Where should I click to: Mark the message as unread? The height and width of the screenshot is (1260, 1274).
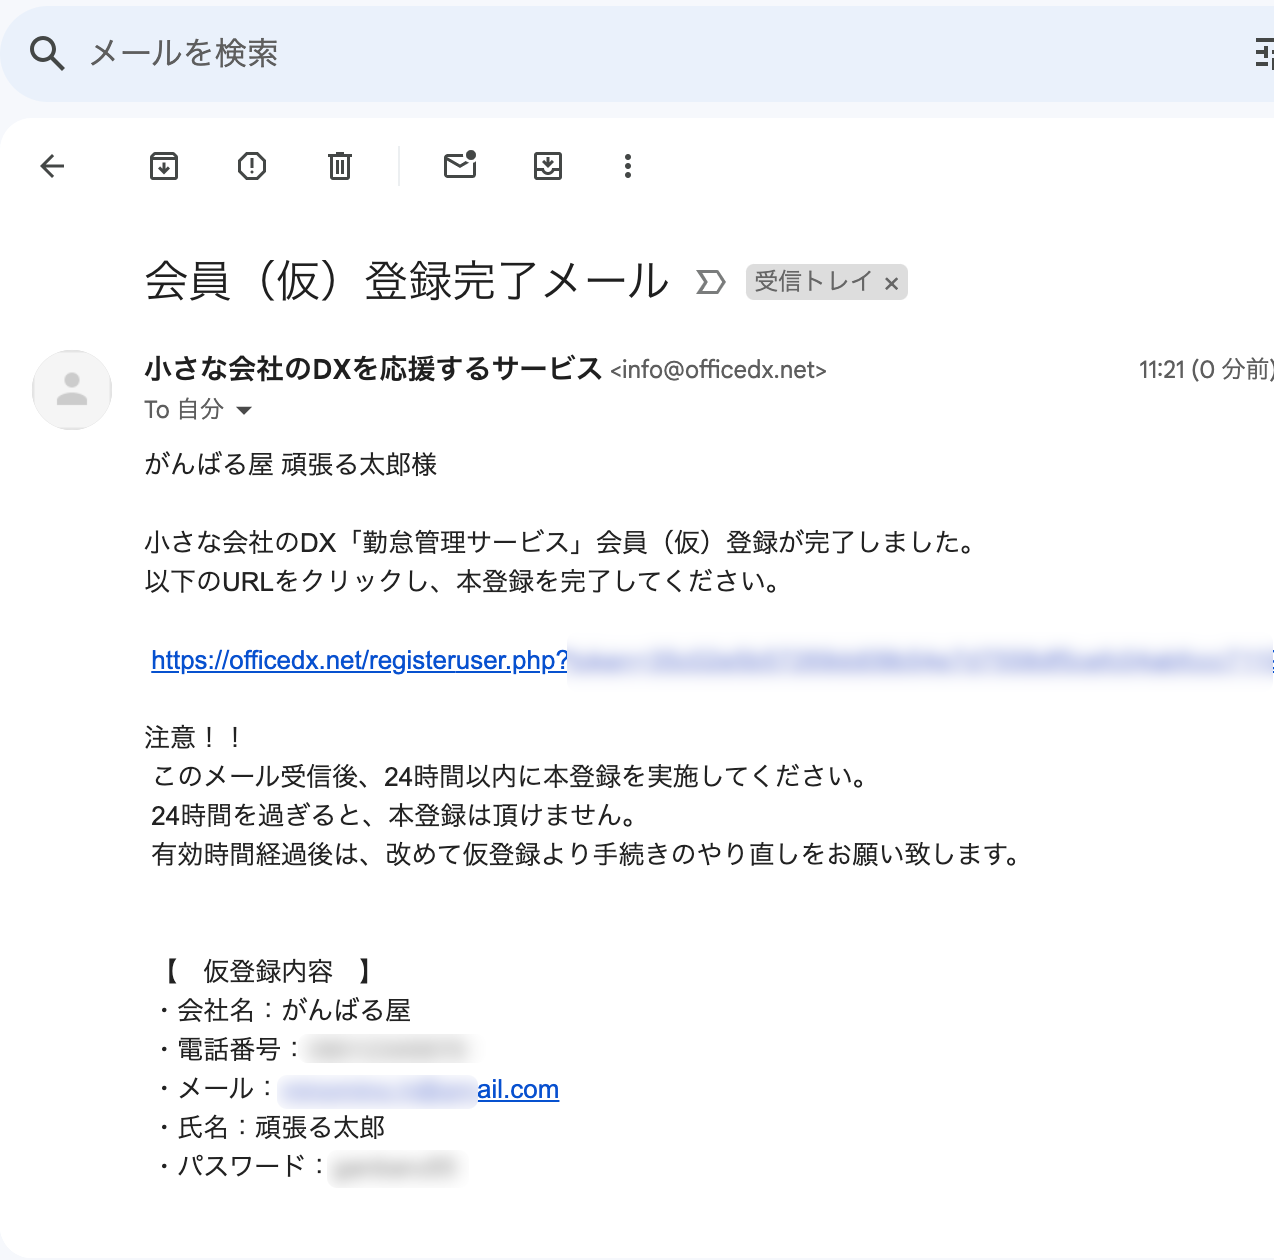pyautogui.click(x=460, y=166)
